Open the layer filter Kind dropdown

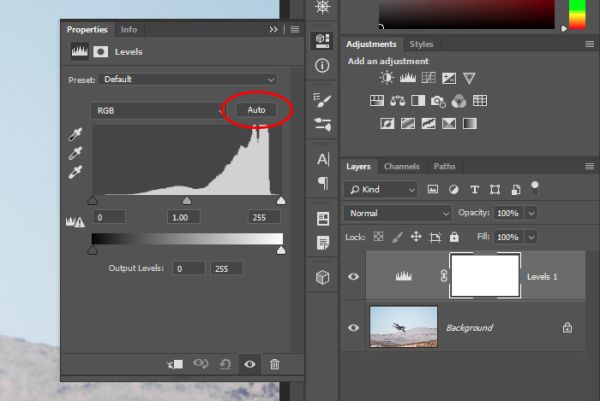(x=381, y=189)
